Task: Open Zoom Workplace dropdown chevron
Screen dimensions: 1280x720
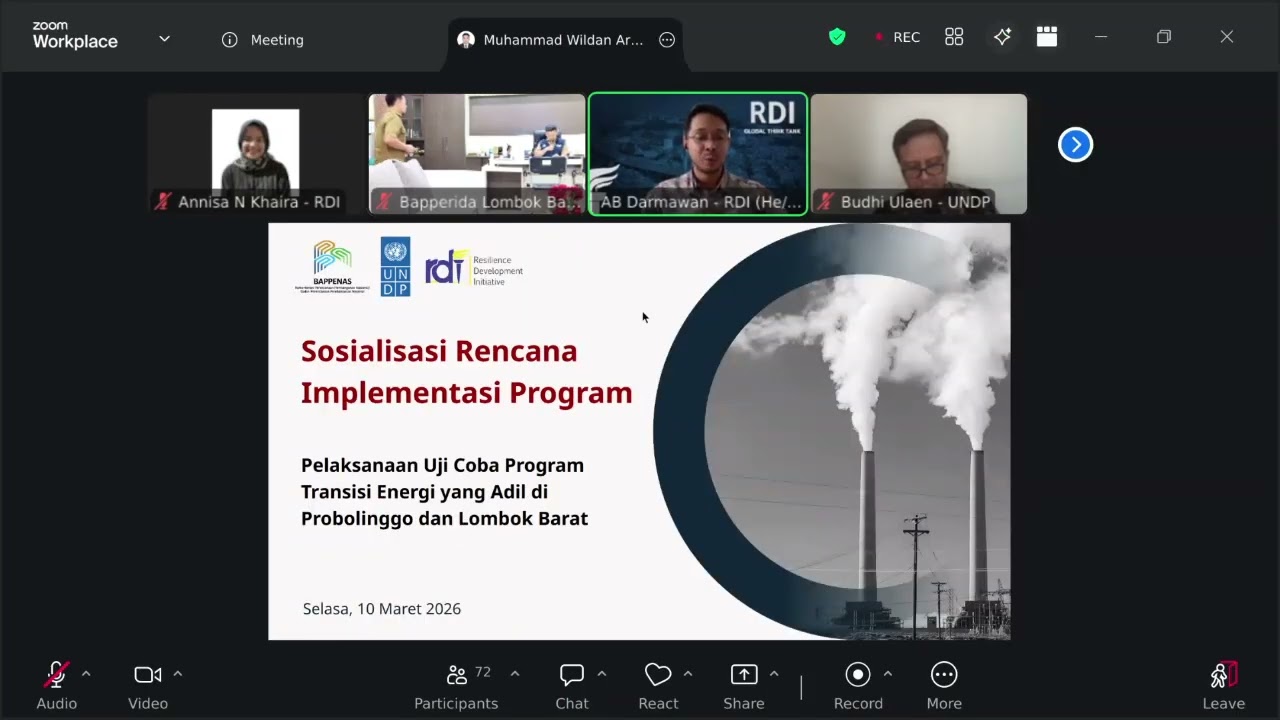Action: click(x=164, y=39)
